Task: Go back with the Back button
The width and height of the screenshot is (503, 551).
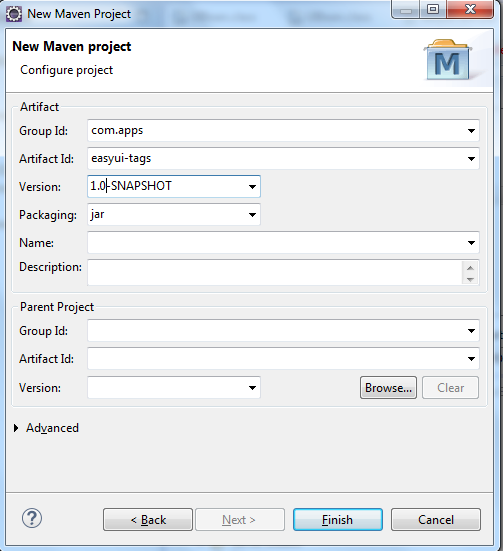Action: pyautogui.click(x=148, y=519)
